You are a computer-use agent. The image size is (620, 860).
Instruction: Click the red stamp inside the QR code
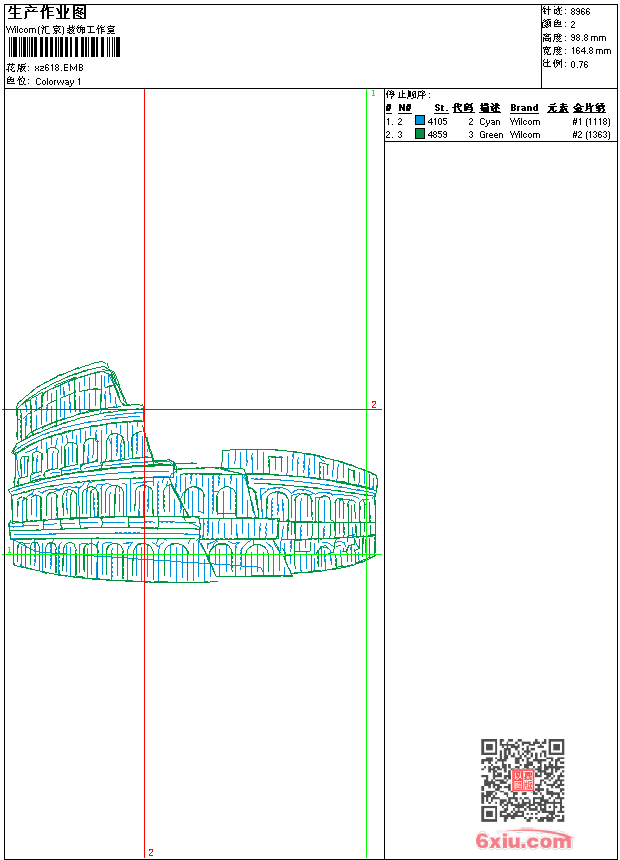click(x=522, y=781)
